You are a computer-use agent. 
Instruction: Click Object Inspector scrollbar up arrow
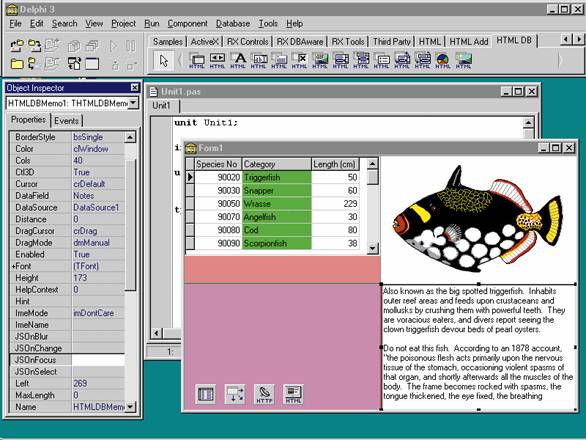pos(130,137)
